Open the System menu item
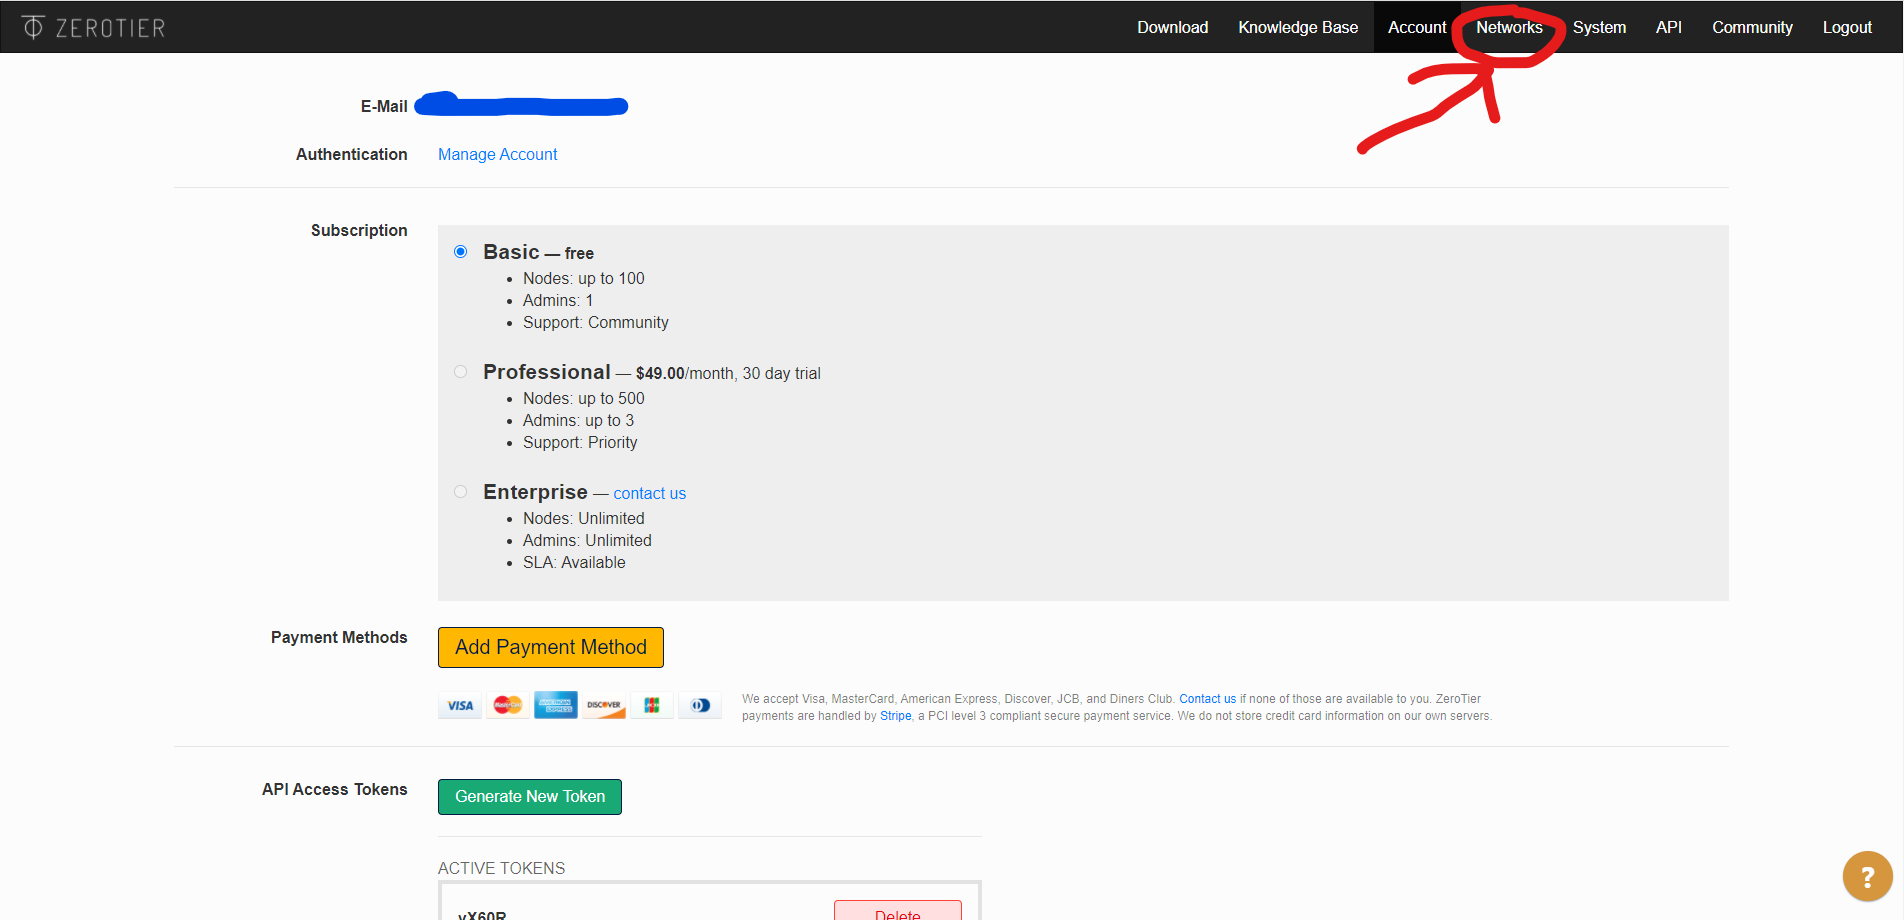Image resolution: width=1904 pixels, height=920 pixels. pos(1599,27)
